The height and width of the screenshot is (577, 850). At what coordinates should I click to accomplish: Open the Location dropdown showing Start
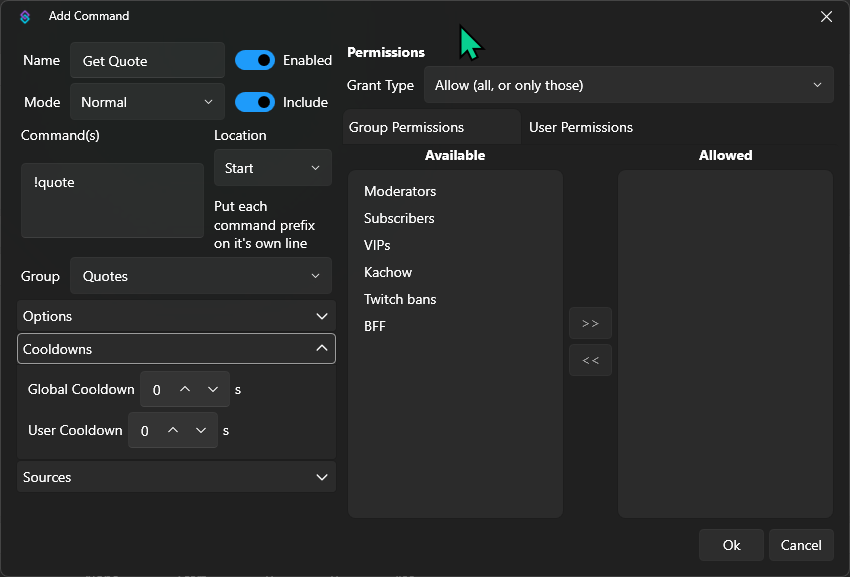(x=272, y=168)
